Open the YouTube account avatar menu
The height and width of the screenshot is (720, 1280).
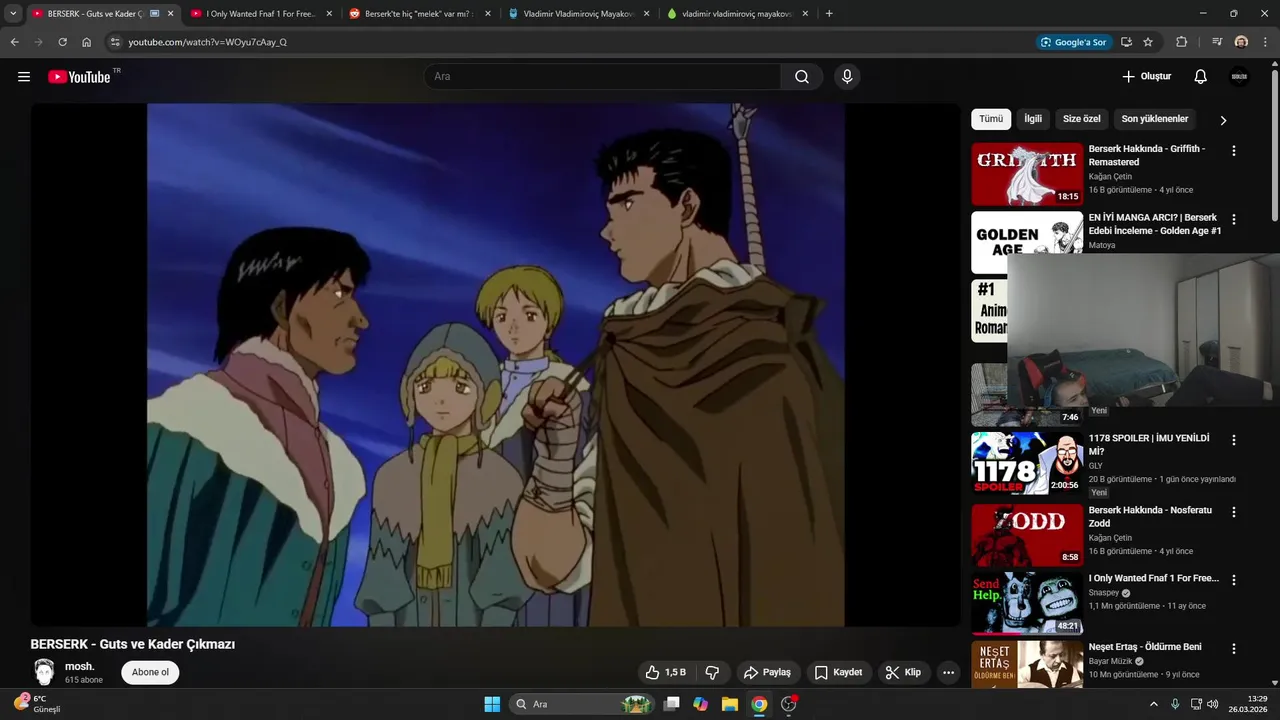pos(1239,77)
